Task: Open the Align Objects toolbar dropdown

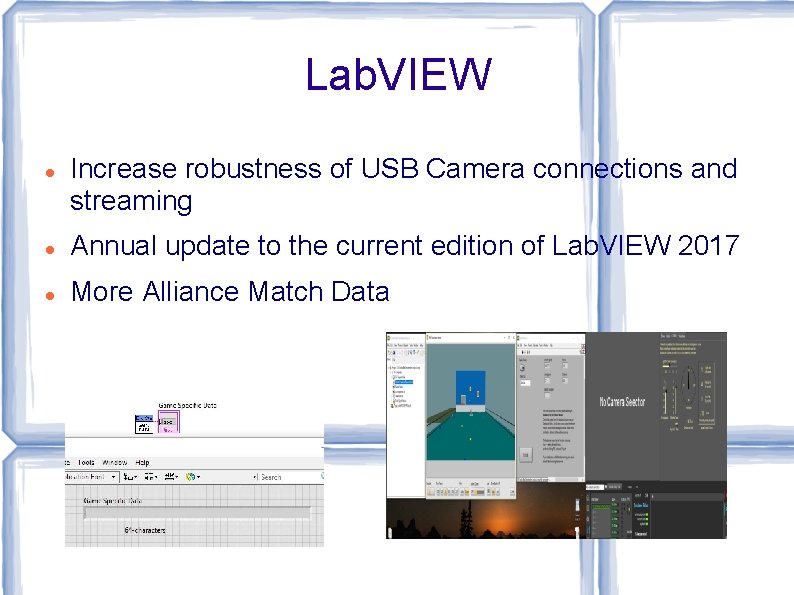Action: click(x=131, y=477)
